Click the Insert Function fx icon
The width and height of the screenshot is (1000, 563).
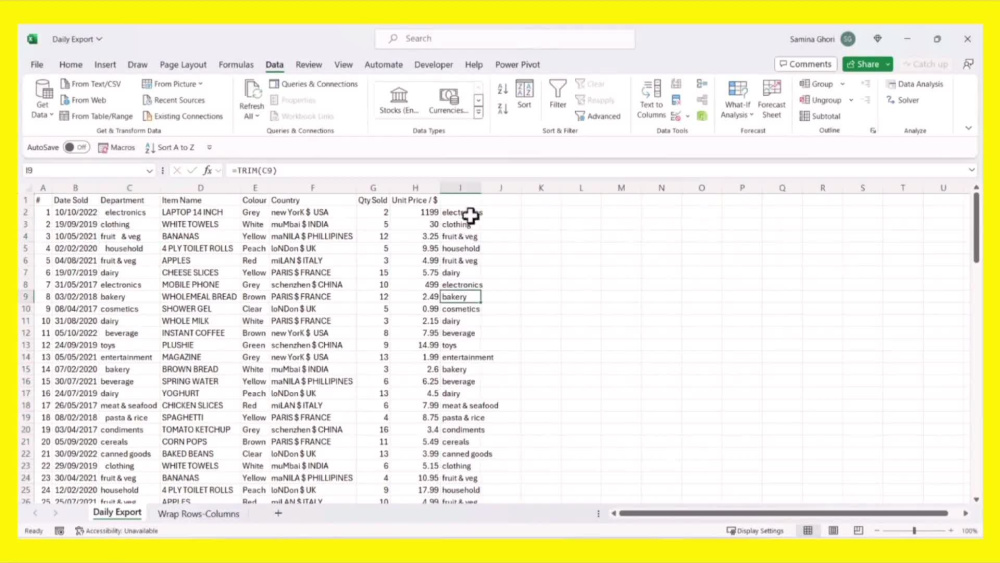pyautogui.click(x=207, y=170)
